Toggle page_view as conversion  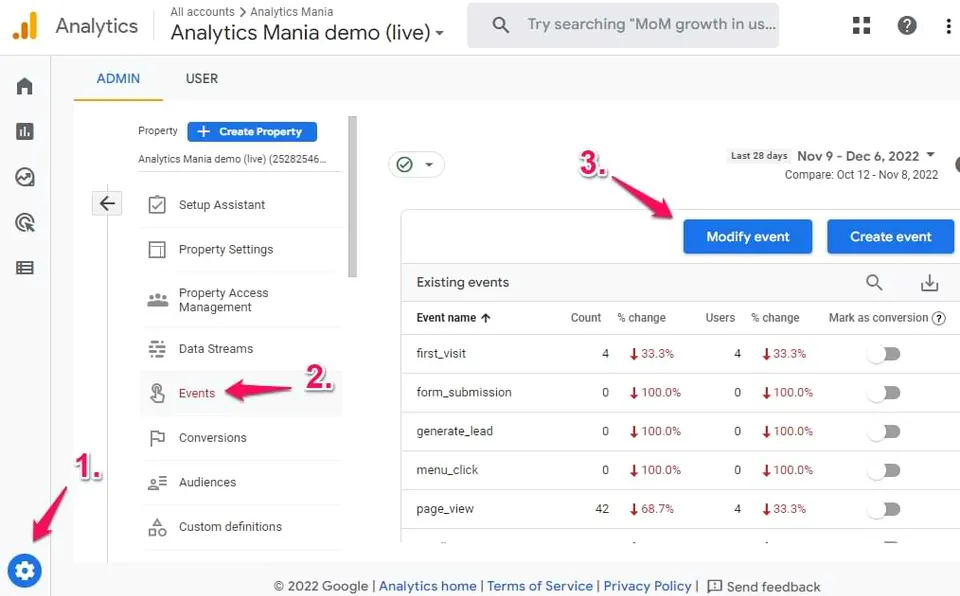[x=885, y=509]
